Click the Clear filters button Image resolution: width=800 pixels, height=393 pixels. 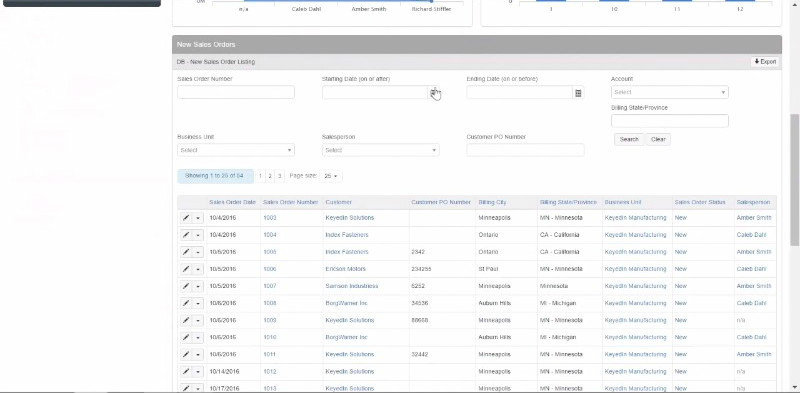658,139
